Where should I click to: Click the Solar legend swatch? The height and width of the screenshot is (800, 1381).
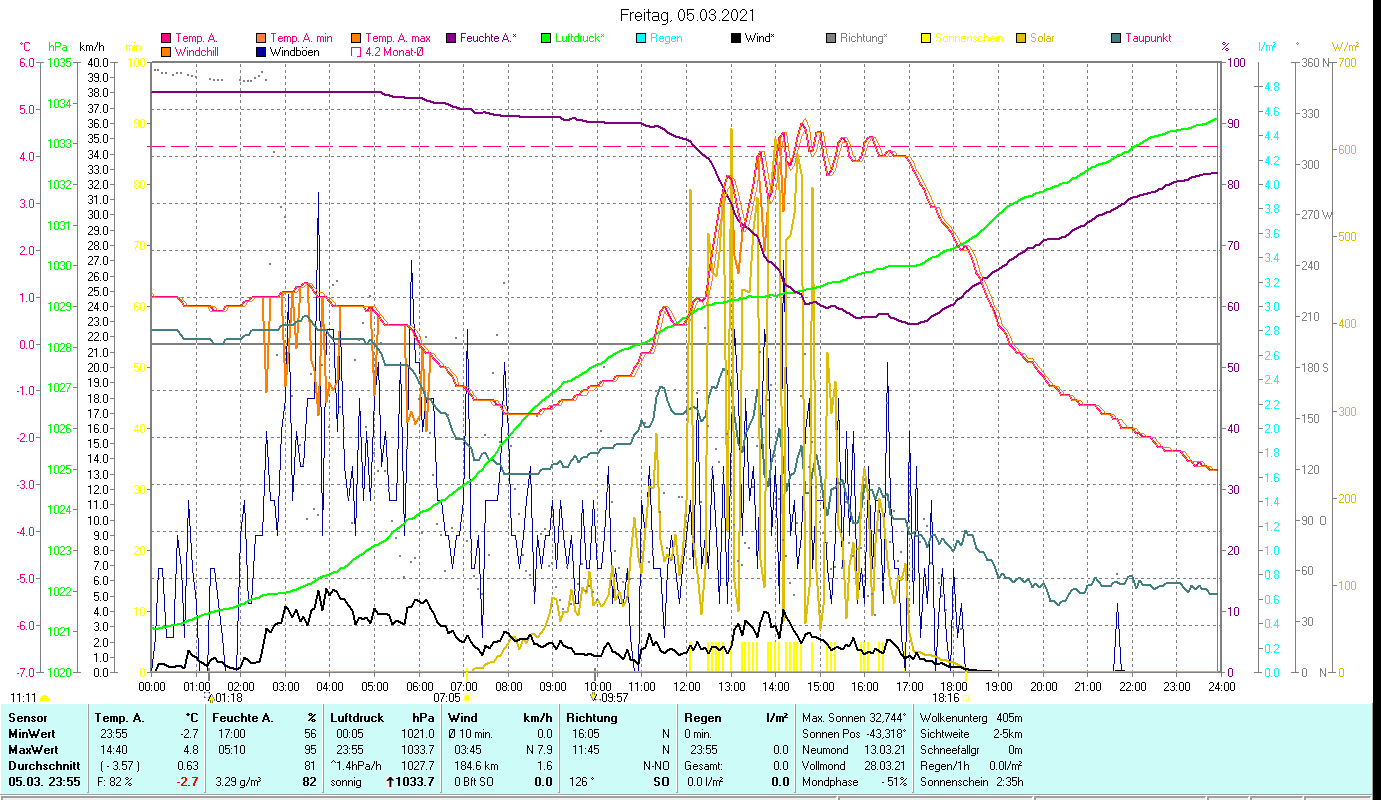coord(1021,38)
